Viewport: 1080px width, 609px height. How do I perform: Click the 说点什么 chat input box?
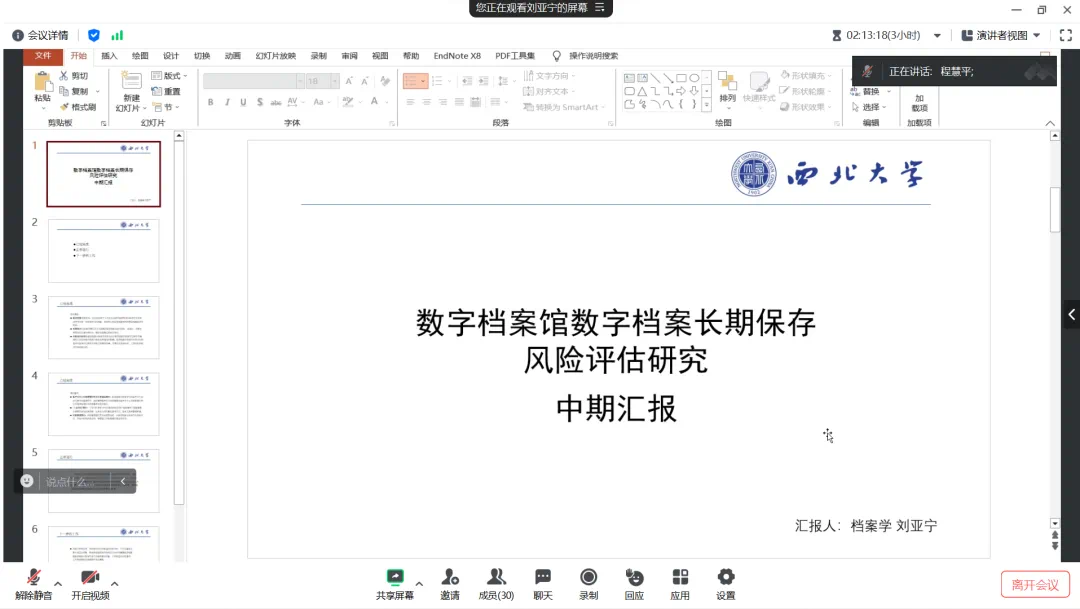click(x=70, y=481)
